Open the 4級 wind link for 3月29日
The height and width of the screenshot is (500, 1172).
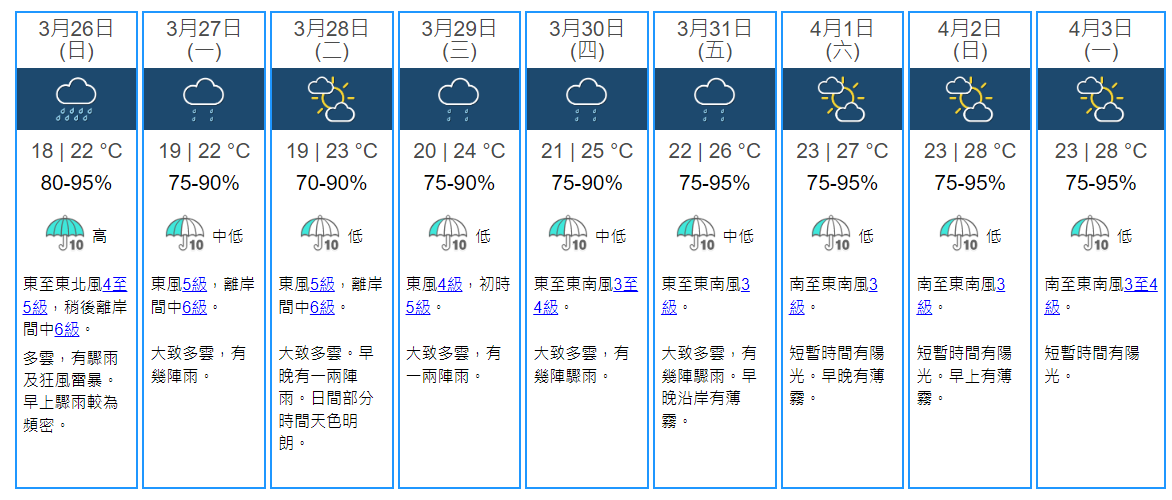pyautogui.click(x=450, y=285)
